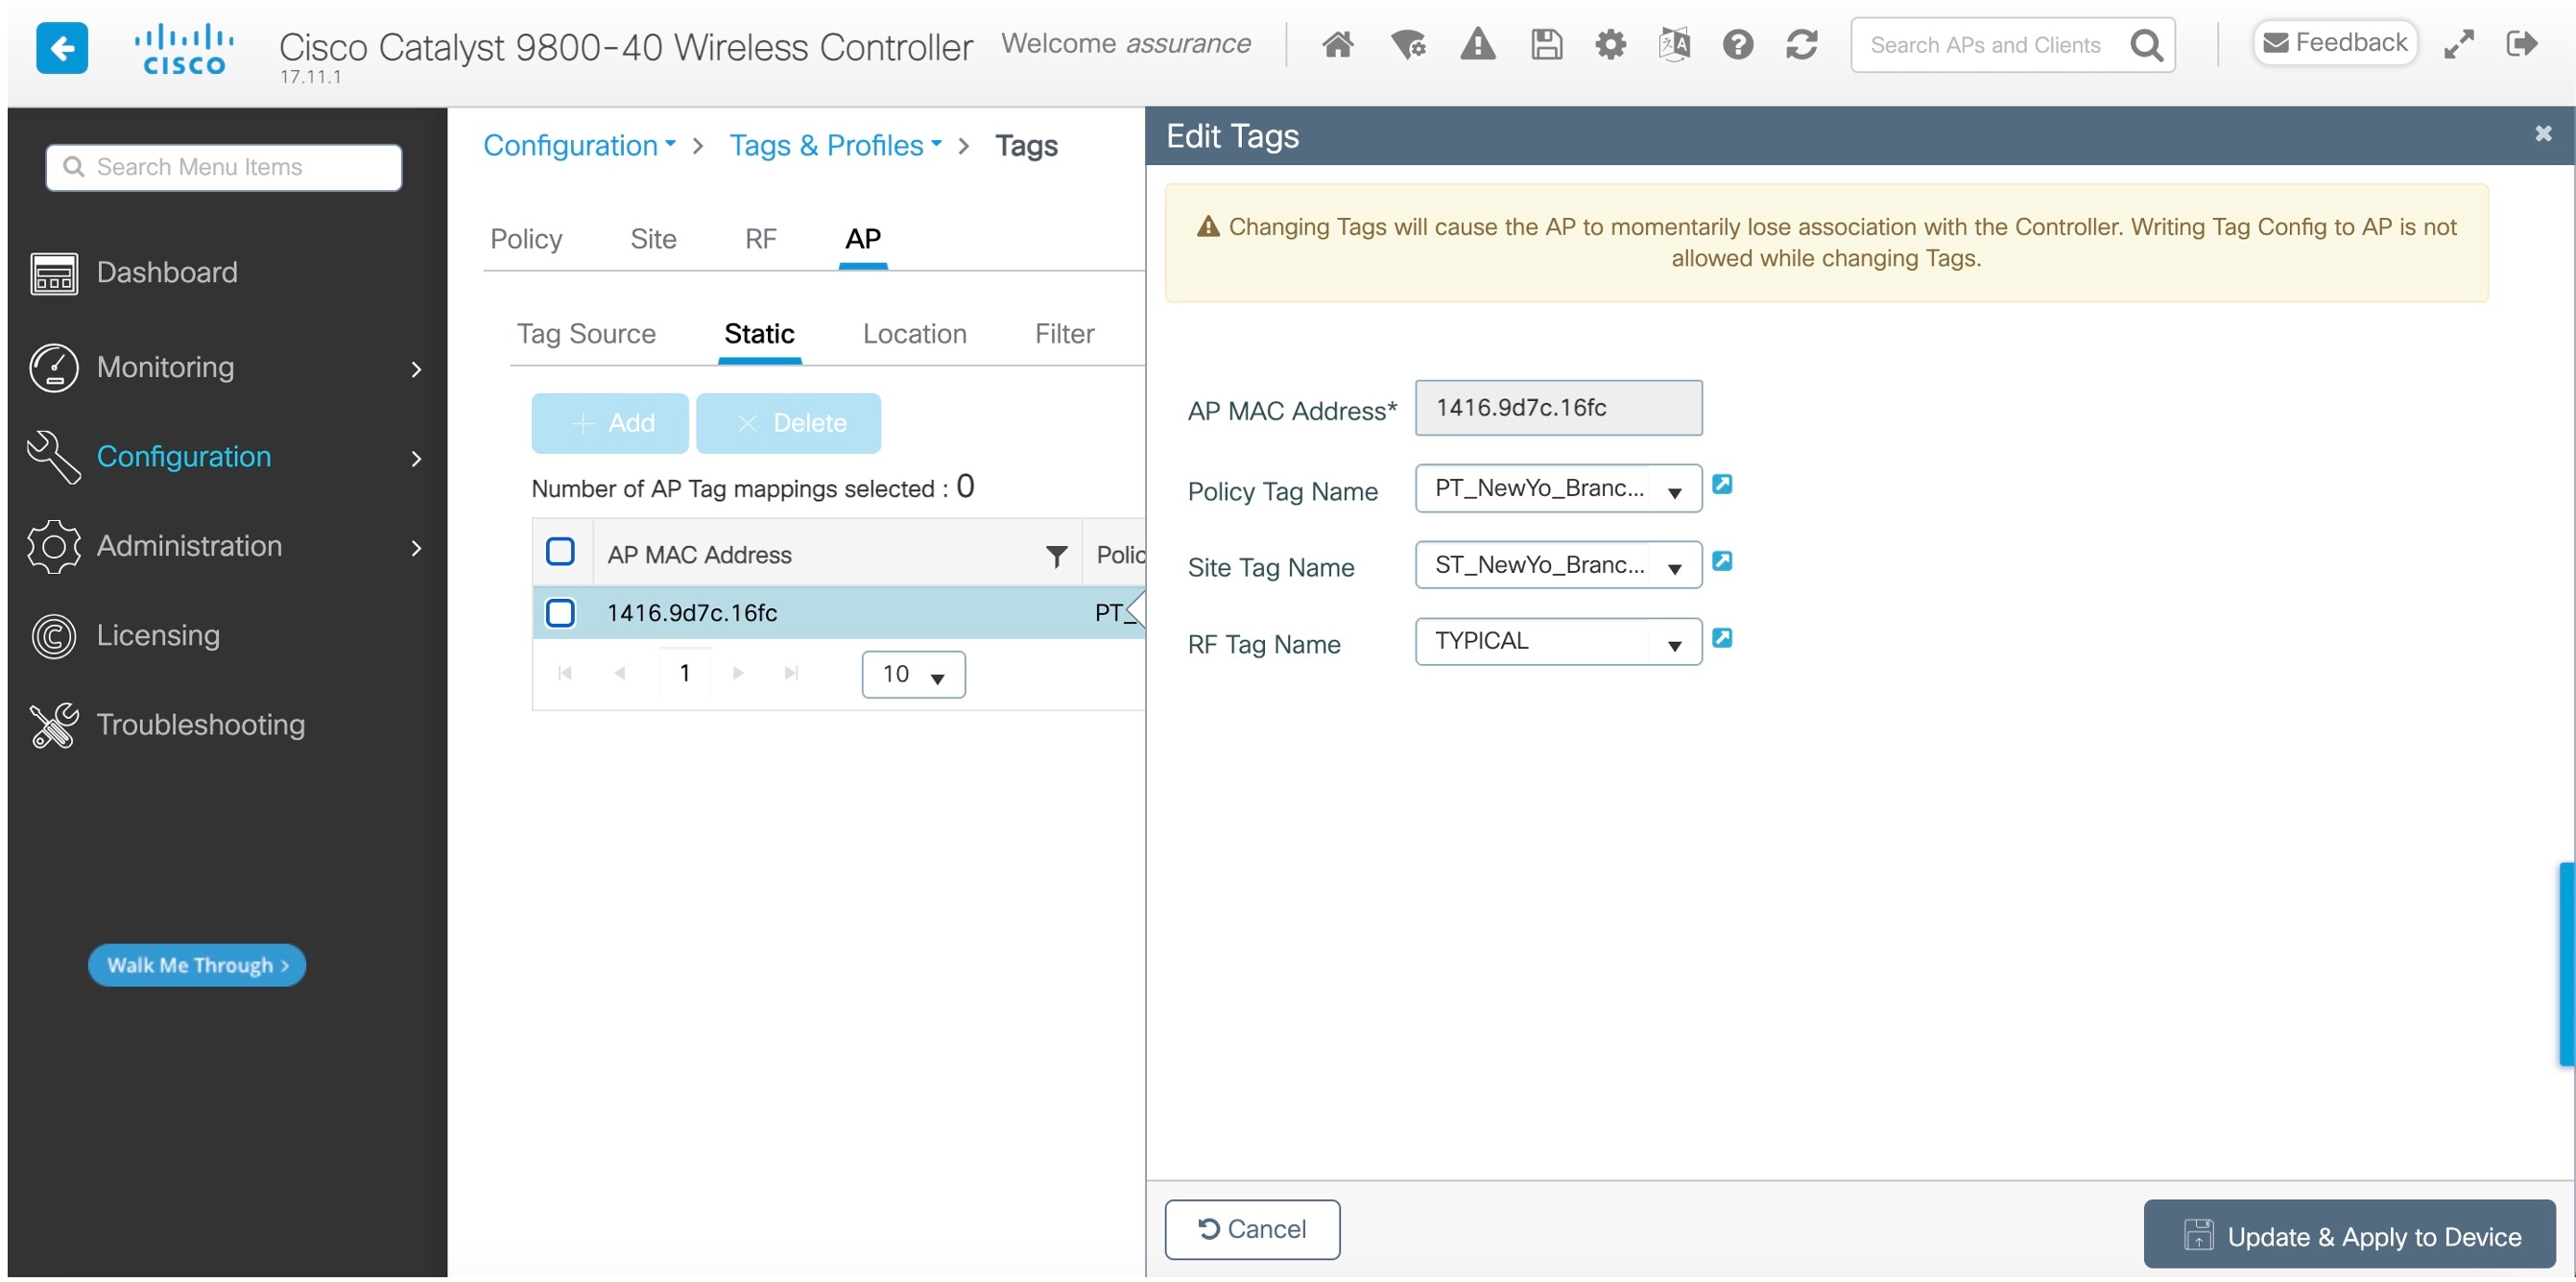Screen dimensions: 2576x1282
Task: Check the box for AP 1416.9d7c.16fc
Action: [x=560, y=613]
